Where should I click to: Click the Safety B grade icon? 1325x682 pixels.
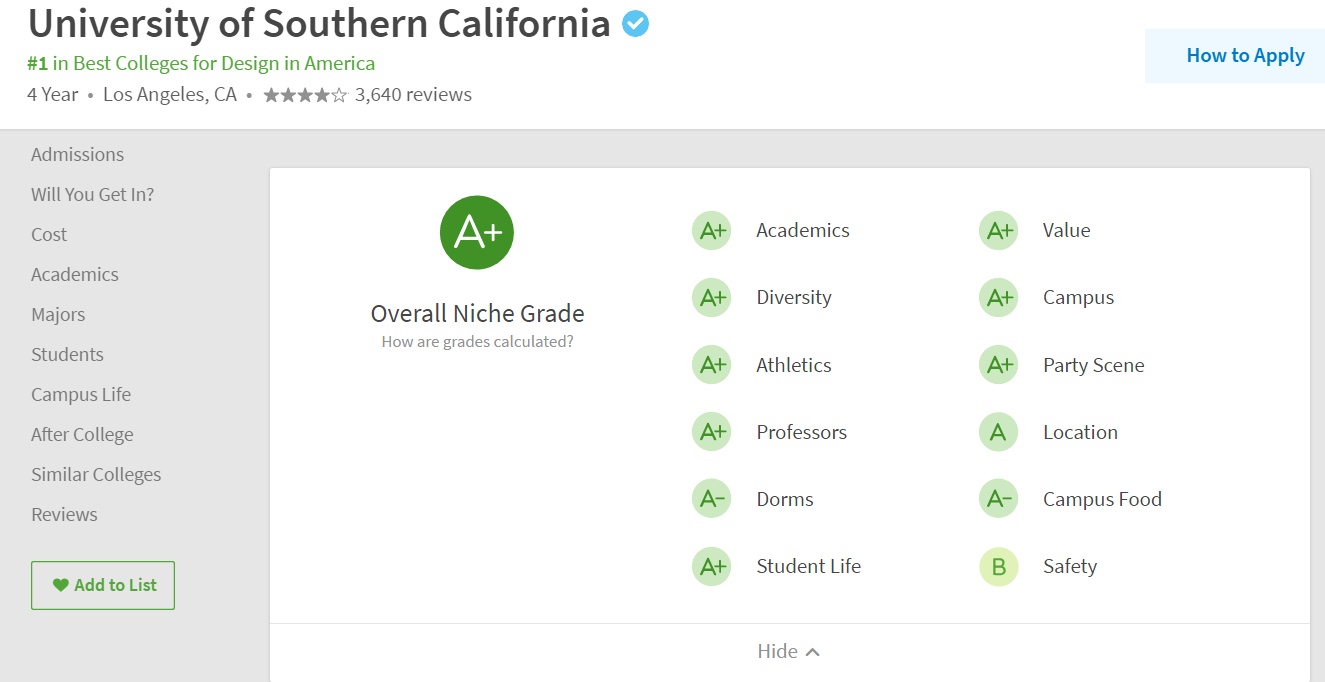998,567
